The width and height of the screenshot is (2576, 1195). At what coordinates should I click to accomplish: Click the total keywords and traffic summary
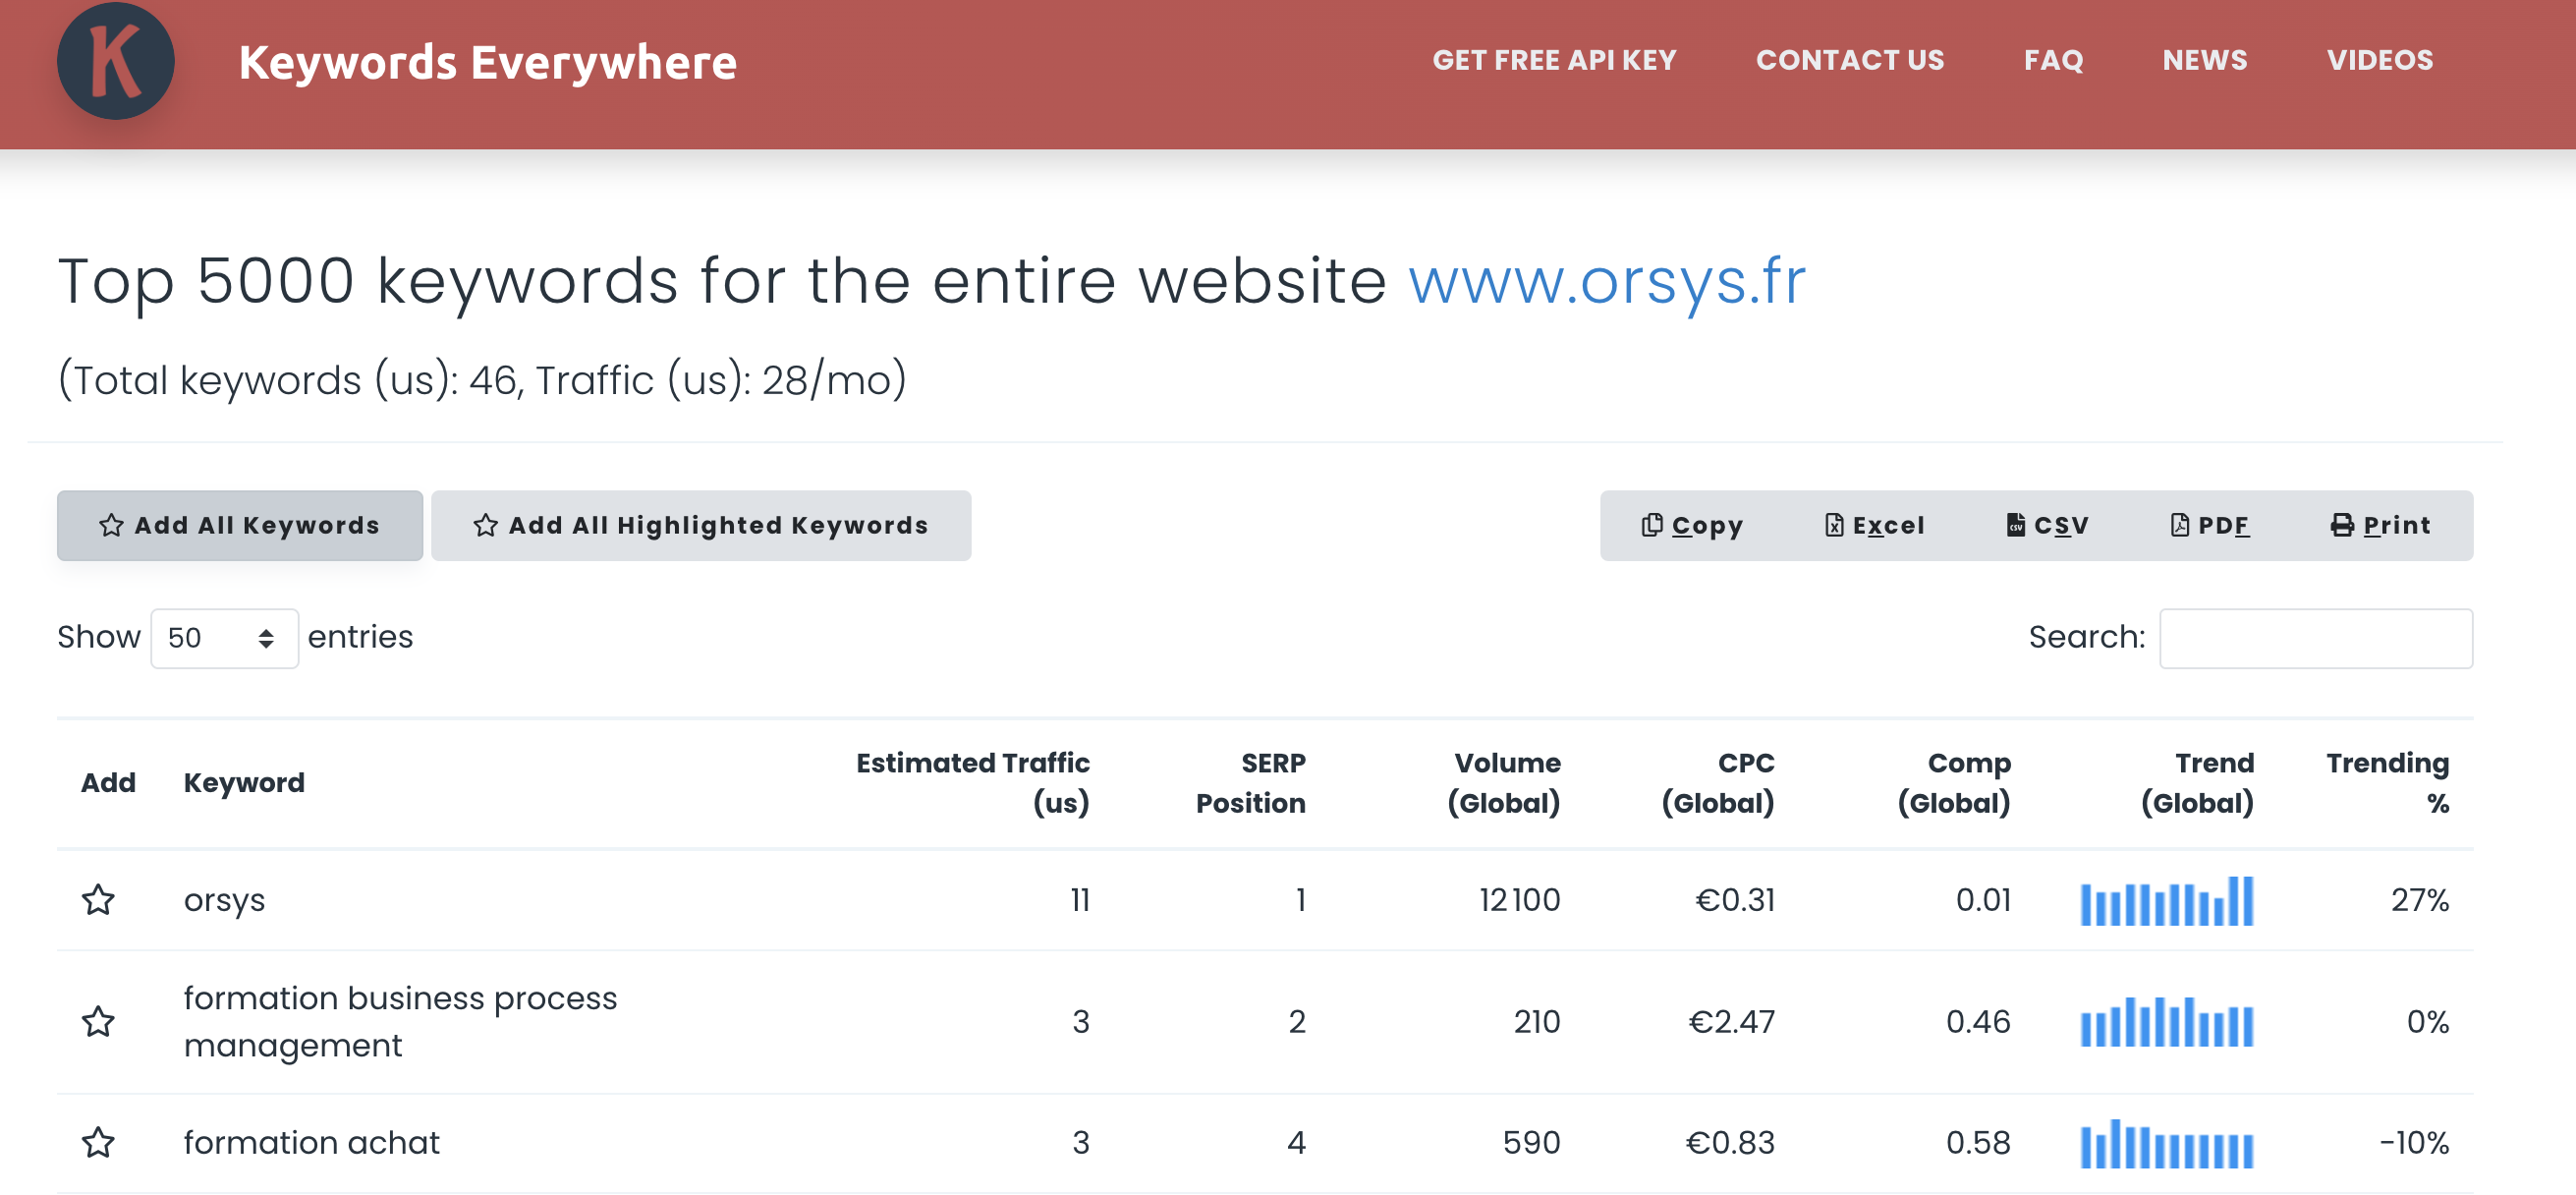tap(482, 381)
